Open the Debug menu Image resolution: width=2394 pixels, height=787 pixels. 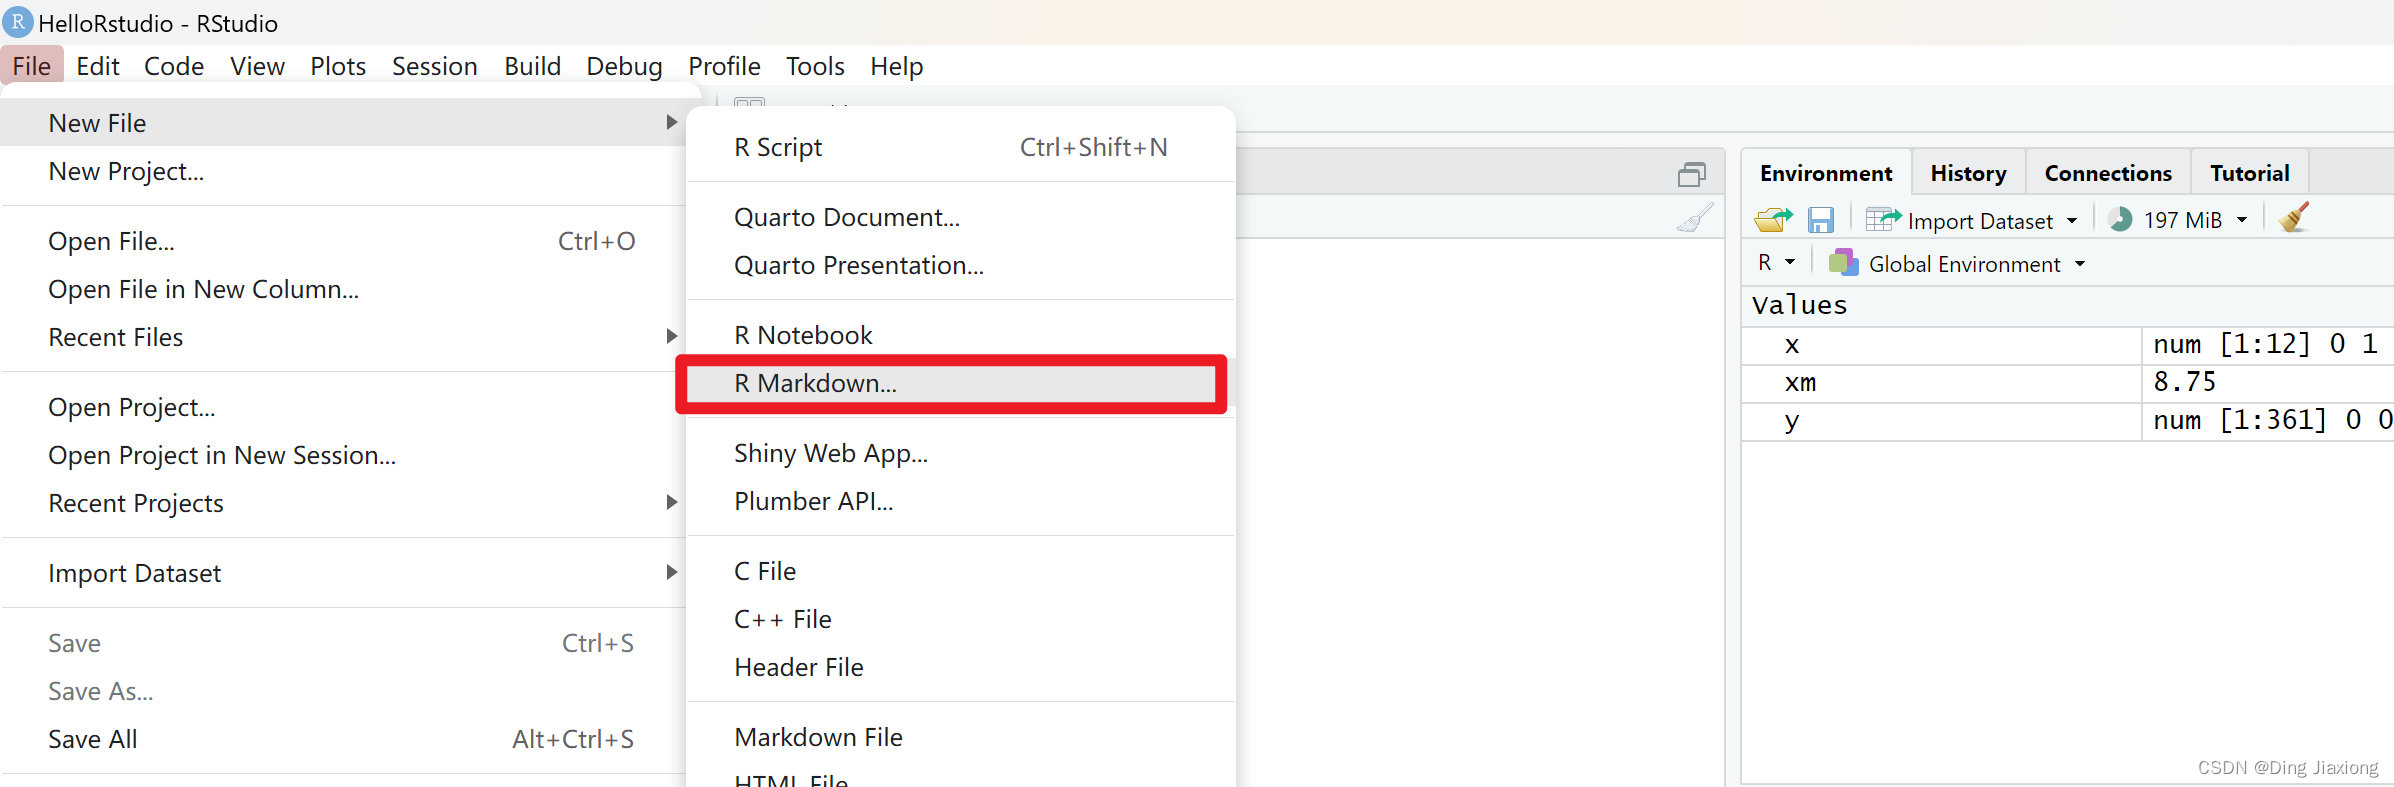(x=624, y=66)
